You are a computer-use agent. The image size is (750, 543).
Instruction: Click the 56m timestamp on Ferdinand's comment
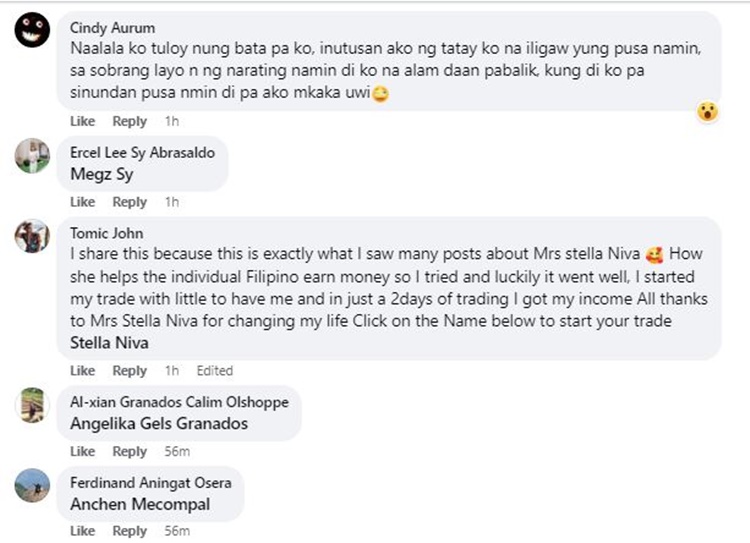pyautogui.click(x=177, y=531)
